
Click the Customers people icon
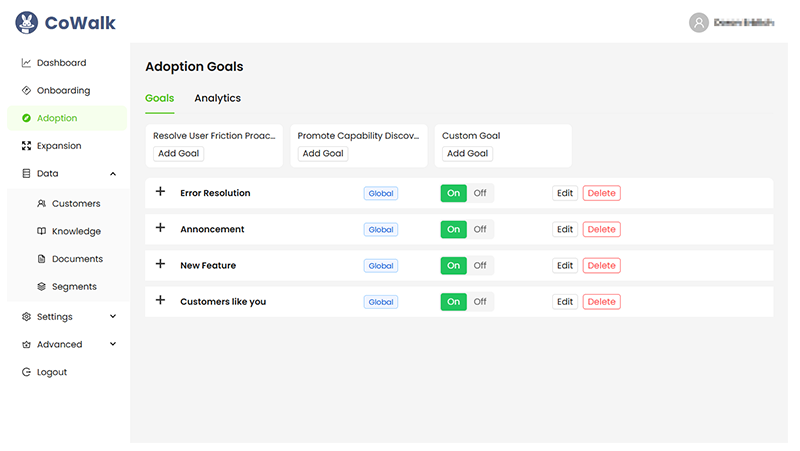tap(41, 204)
